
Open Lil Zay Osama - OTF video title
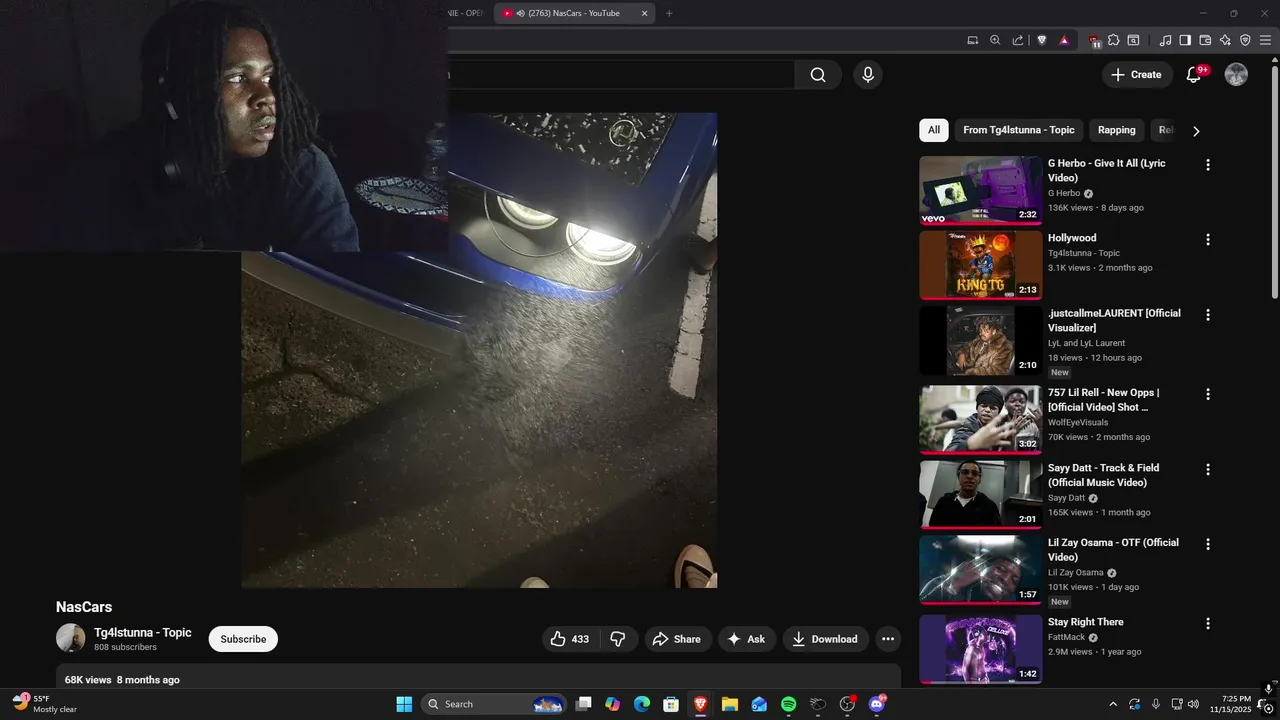[x=1113, y=550]
